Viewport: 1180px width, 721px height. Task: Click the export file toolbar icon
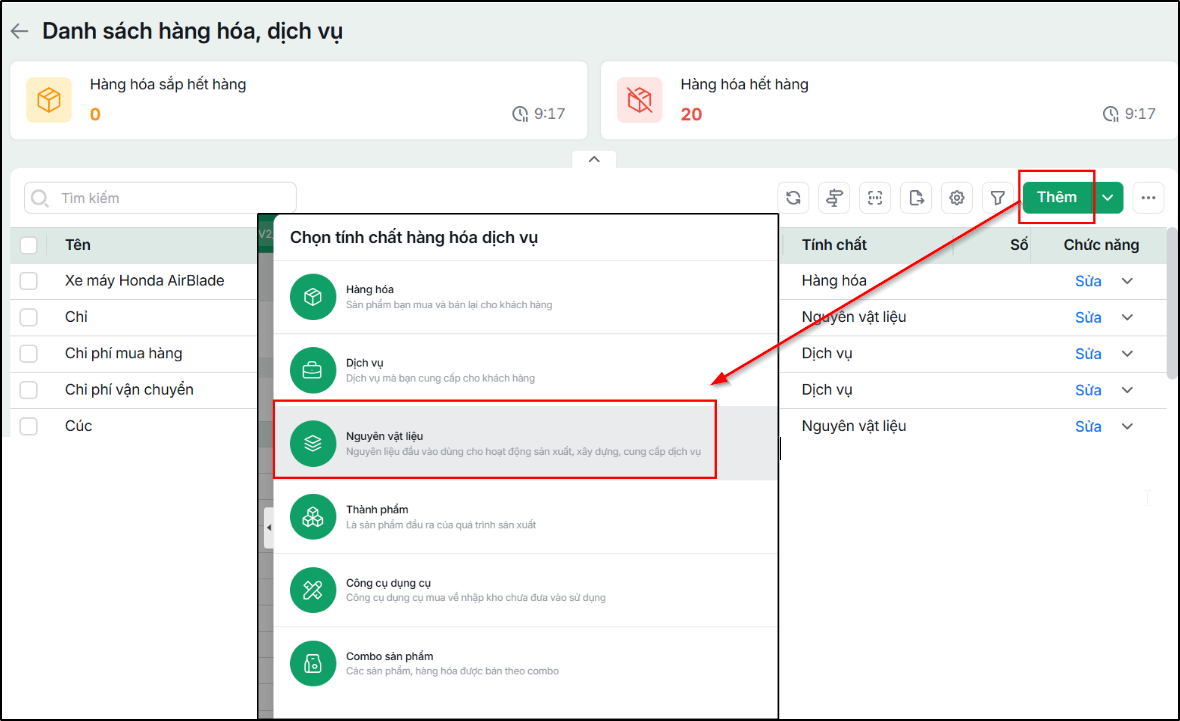click(x=916, y=198)
